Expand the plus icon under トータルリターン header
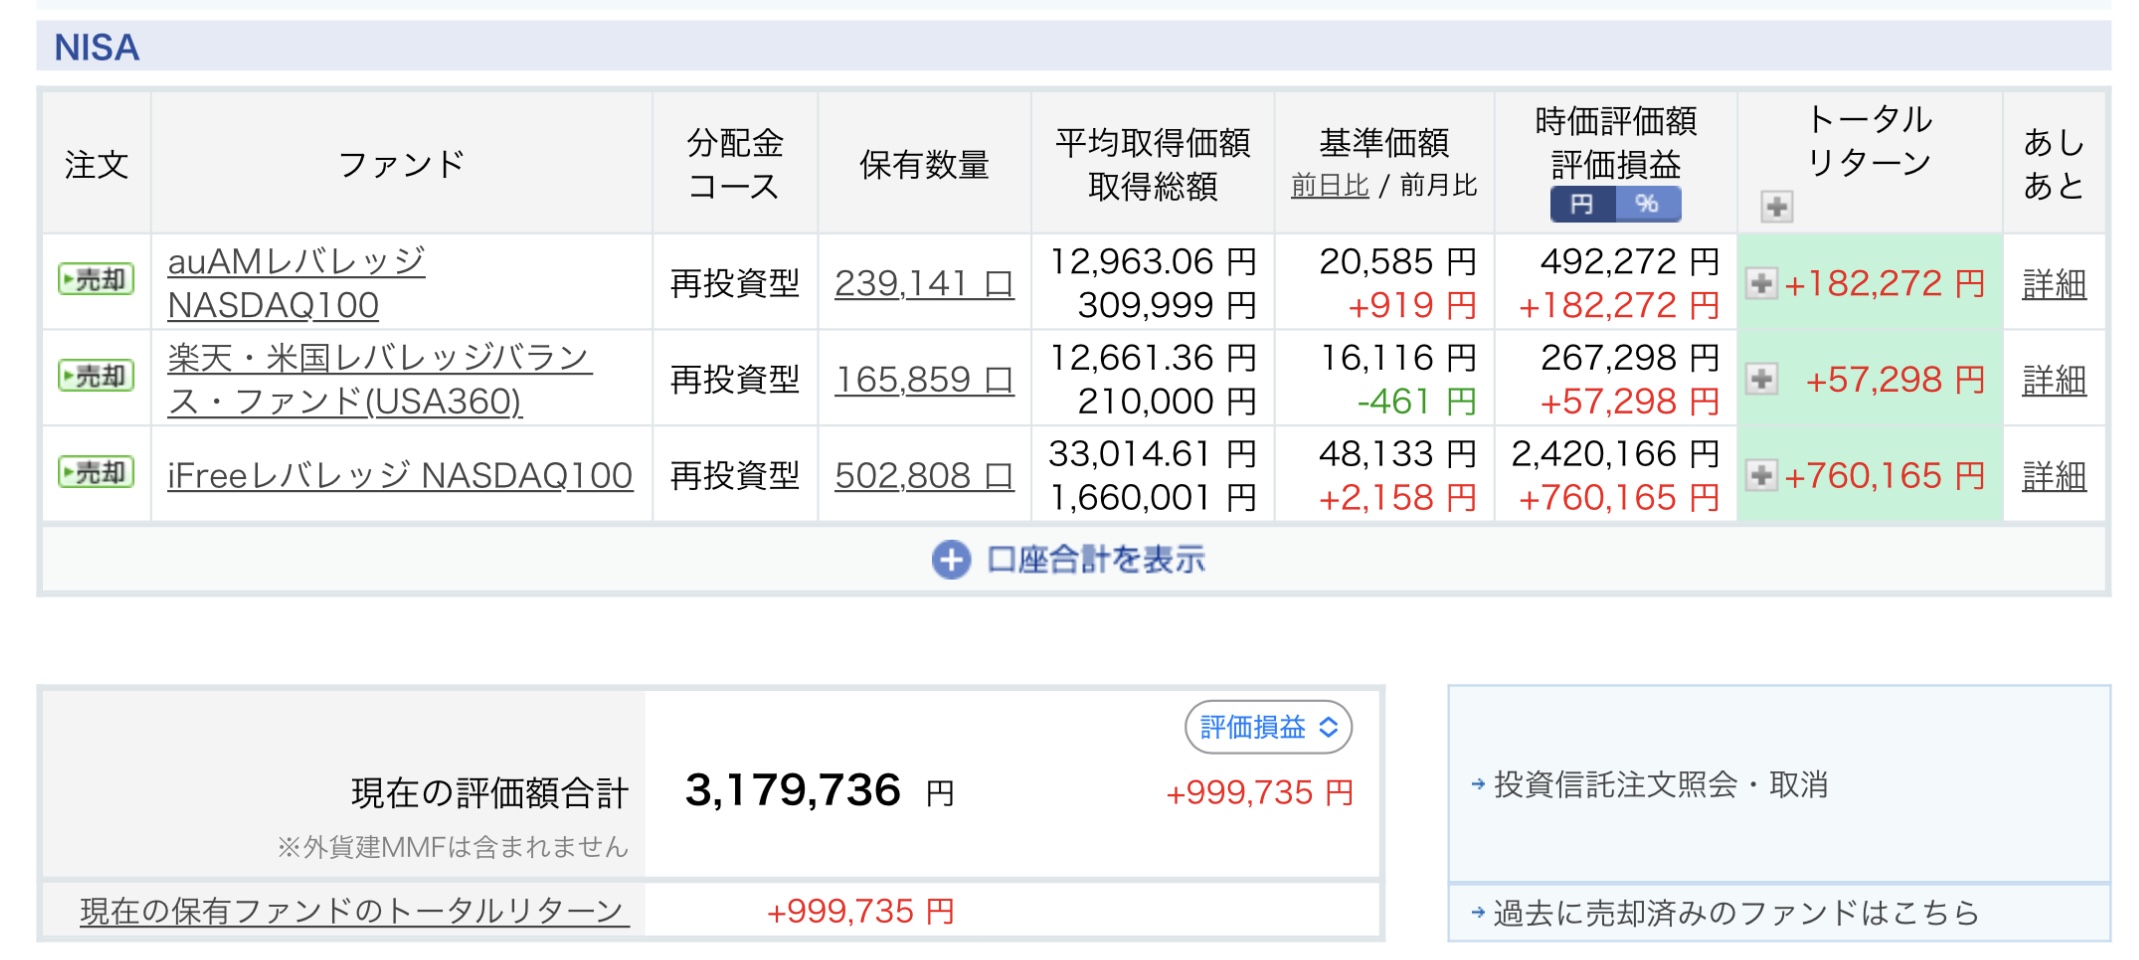This screenshot has width=2139, height=960. pyautogui.click(x=1776, y=207)
